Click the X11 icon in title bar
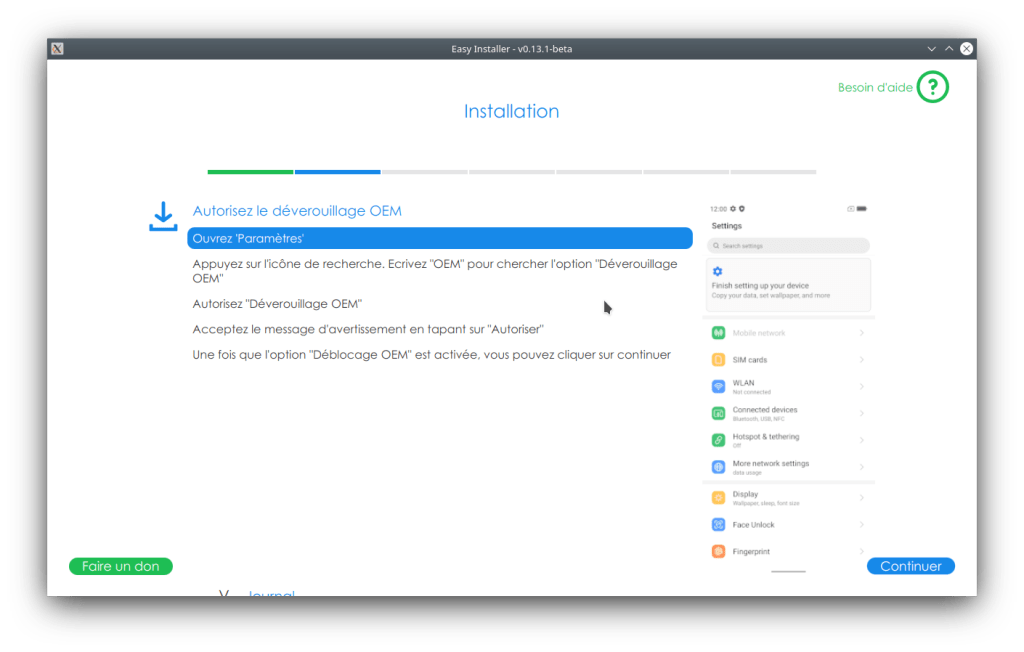Screen dimensions: 1024x652 (x=58, y=48)
